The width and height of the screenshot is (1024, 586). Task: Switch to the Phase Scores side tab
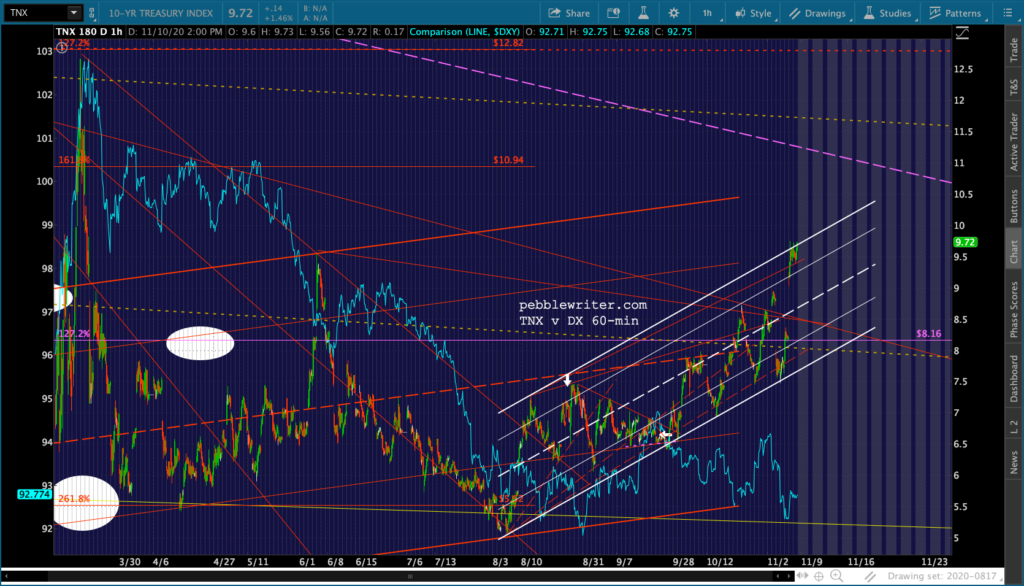(x=1014, y=309)
